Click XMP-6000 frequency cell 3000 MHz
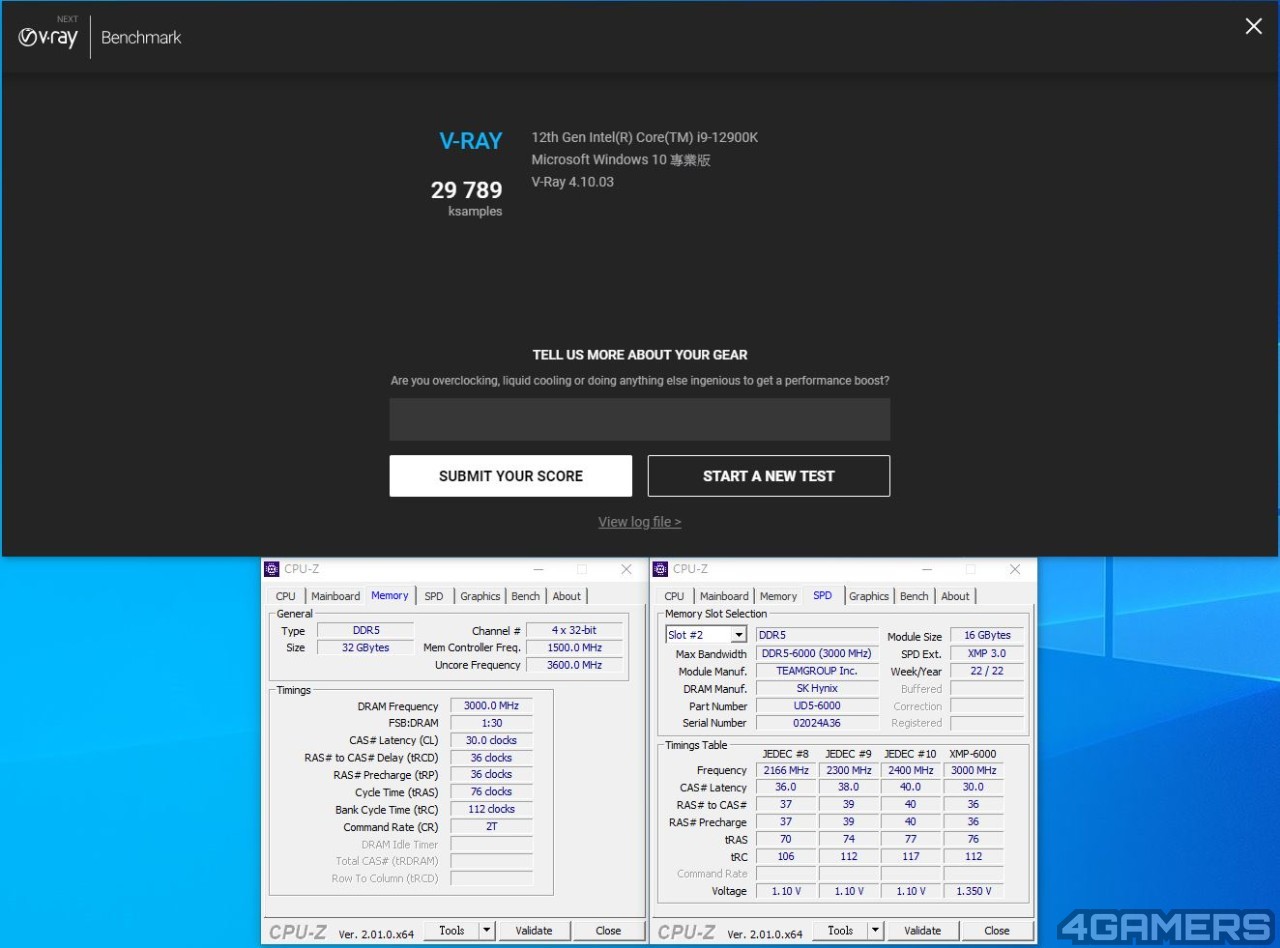1280x948 pixels. [973, 771]
